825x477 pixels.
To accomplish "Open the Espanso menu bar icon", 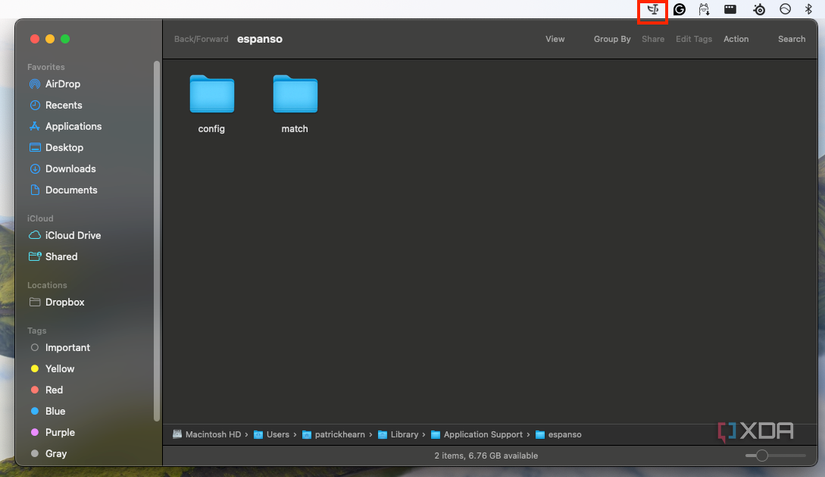I will (x=652, y=9).
